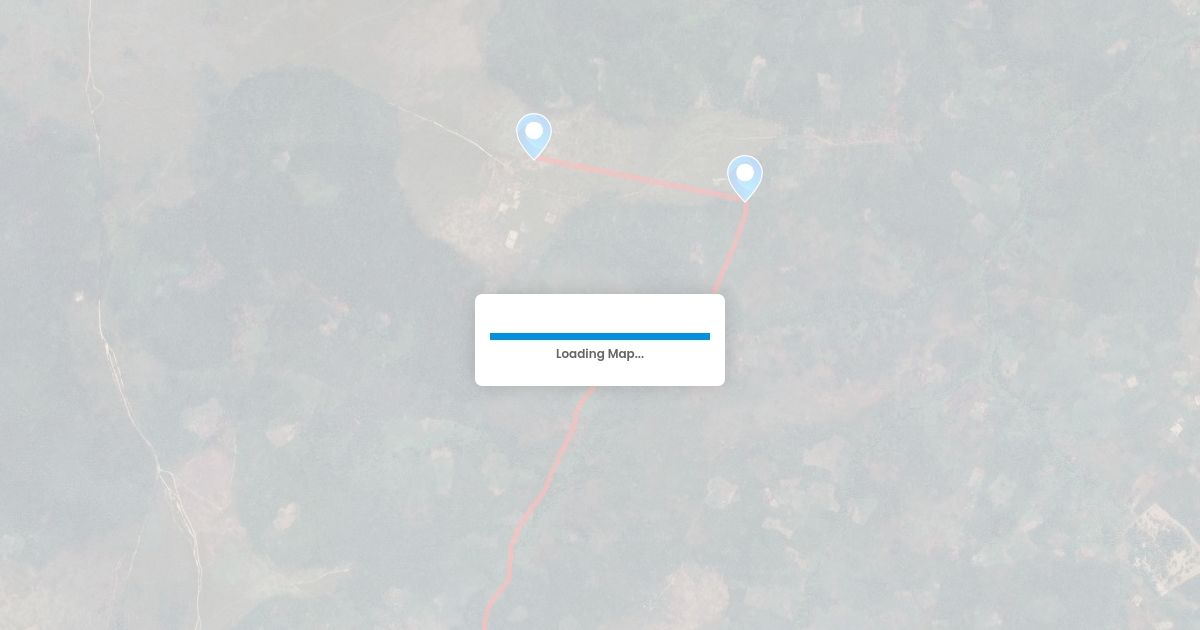Click the "Loading Map..." text

(x=600, y=354)
